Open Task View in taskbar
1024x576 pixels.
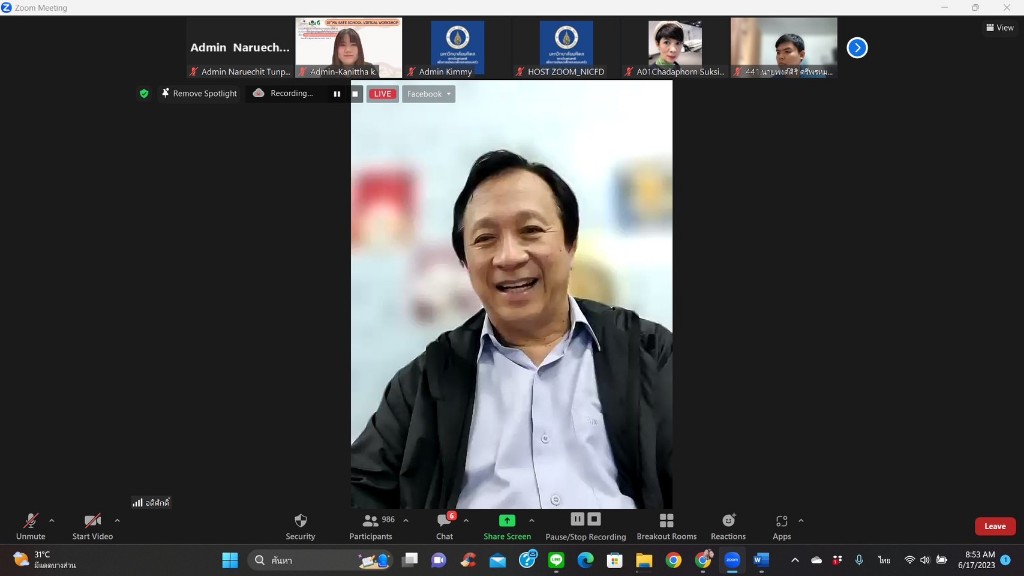tap(409, 560)
